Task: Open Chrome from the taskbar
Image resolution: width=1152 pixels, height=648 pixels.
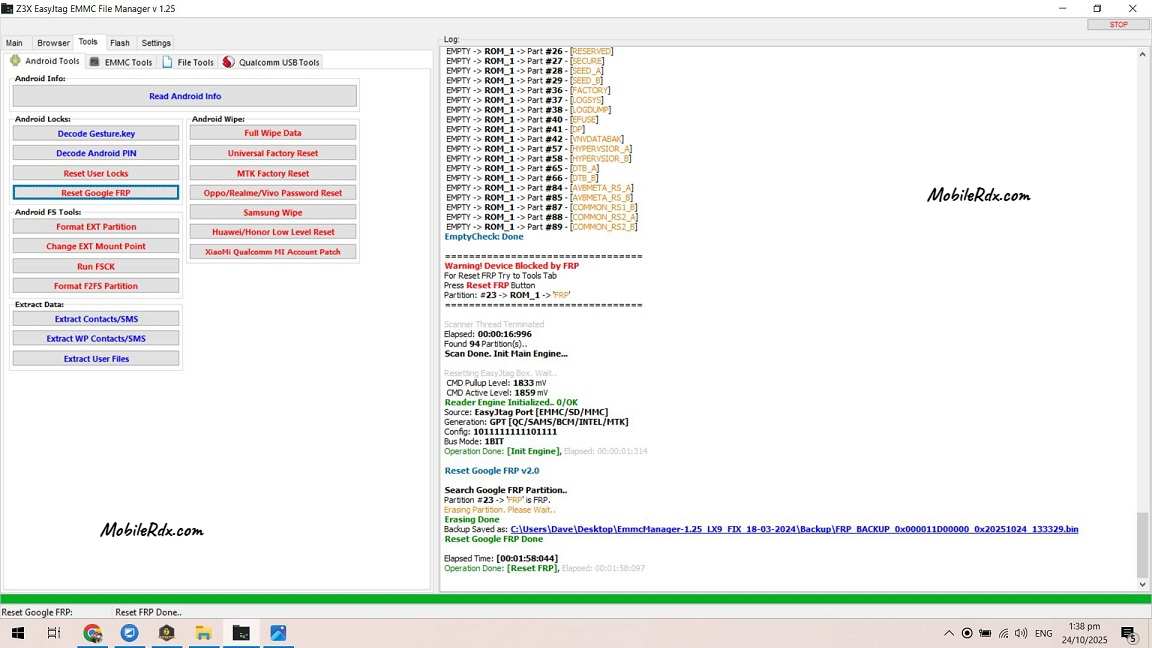Action: pos(93,633)
